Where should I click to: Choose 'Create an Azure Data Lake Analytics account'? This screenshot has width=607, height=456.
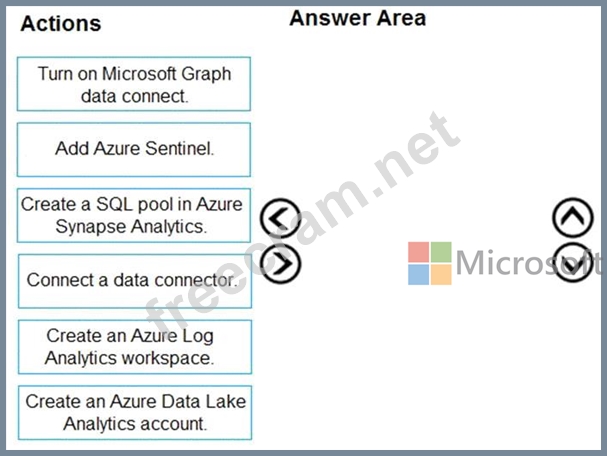pos(135,413)
